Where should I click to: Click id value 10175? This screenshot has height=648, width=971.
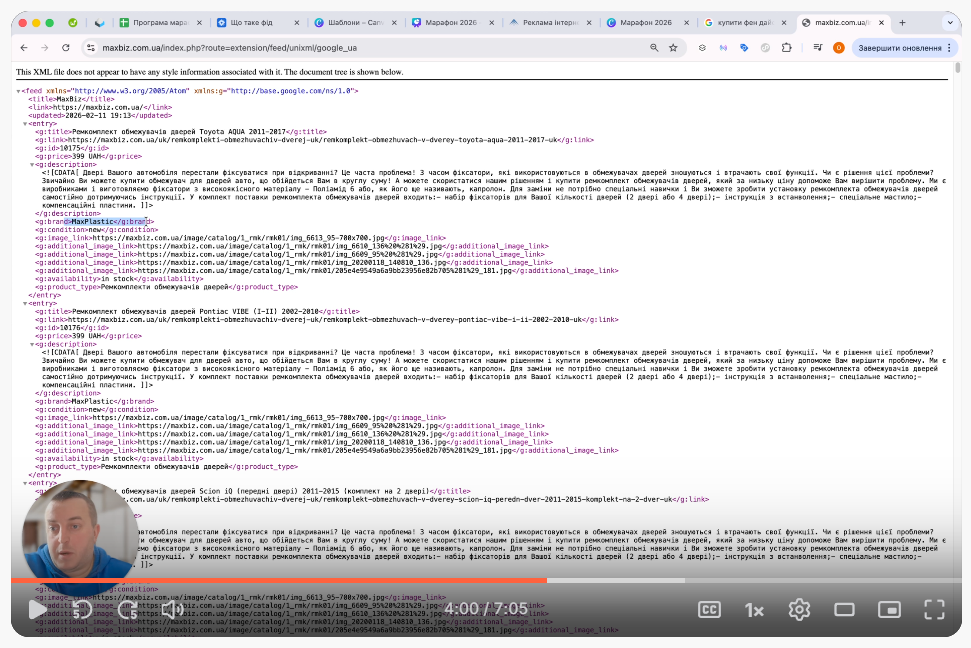[x=70, y=148]
